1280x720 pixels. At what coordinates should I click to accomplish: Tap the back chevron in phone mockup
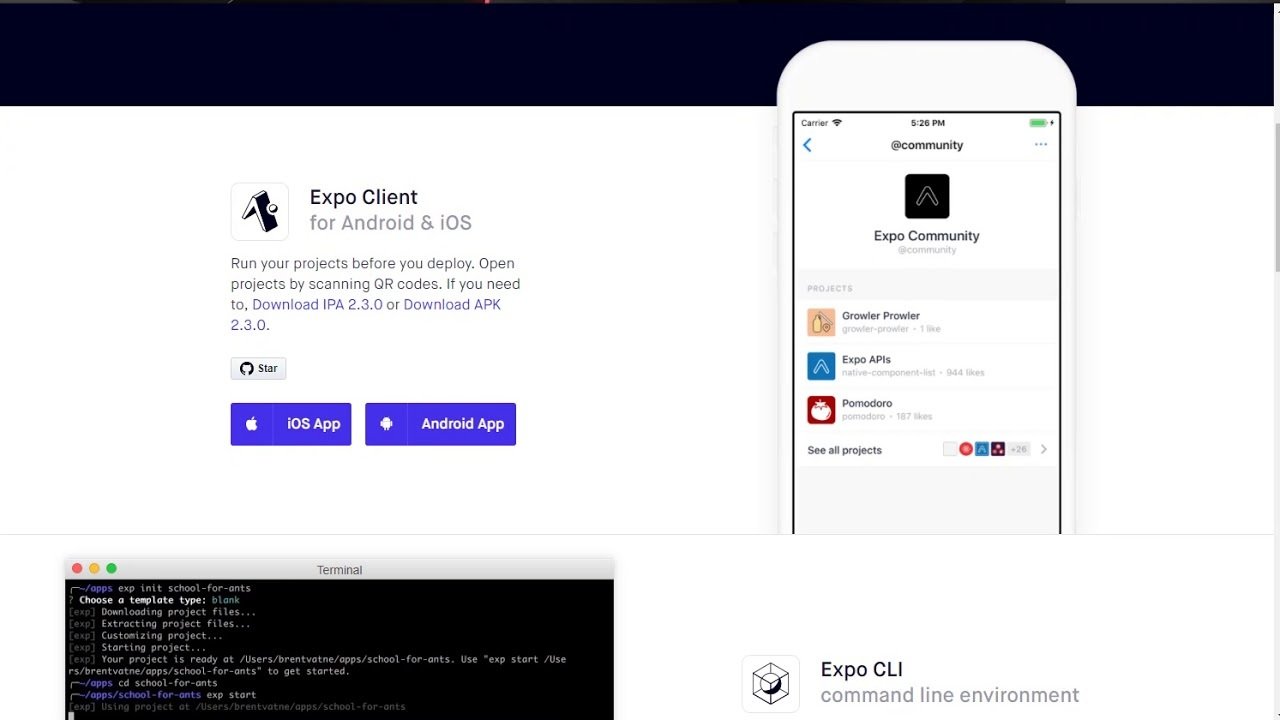[x=807, y=145]
